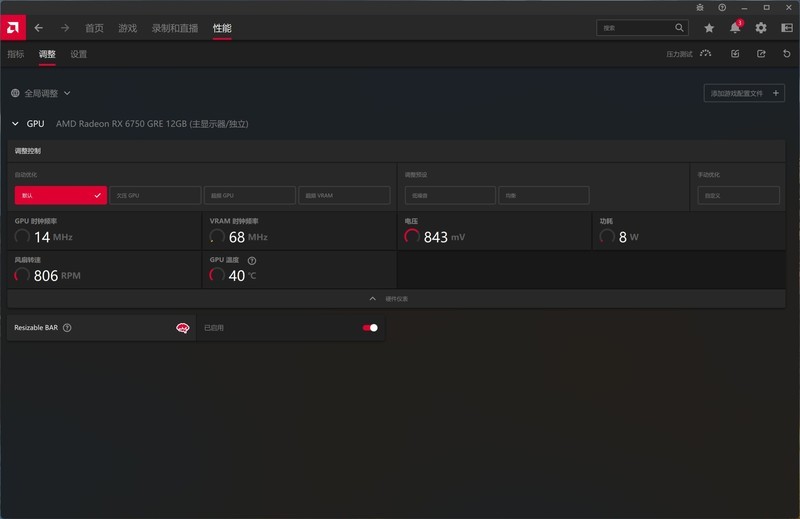The image size is (800, 519).
Task: Open the 游戏 tab
Action: (x=128, y=28)
